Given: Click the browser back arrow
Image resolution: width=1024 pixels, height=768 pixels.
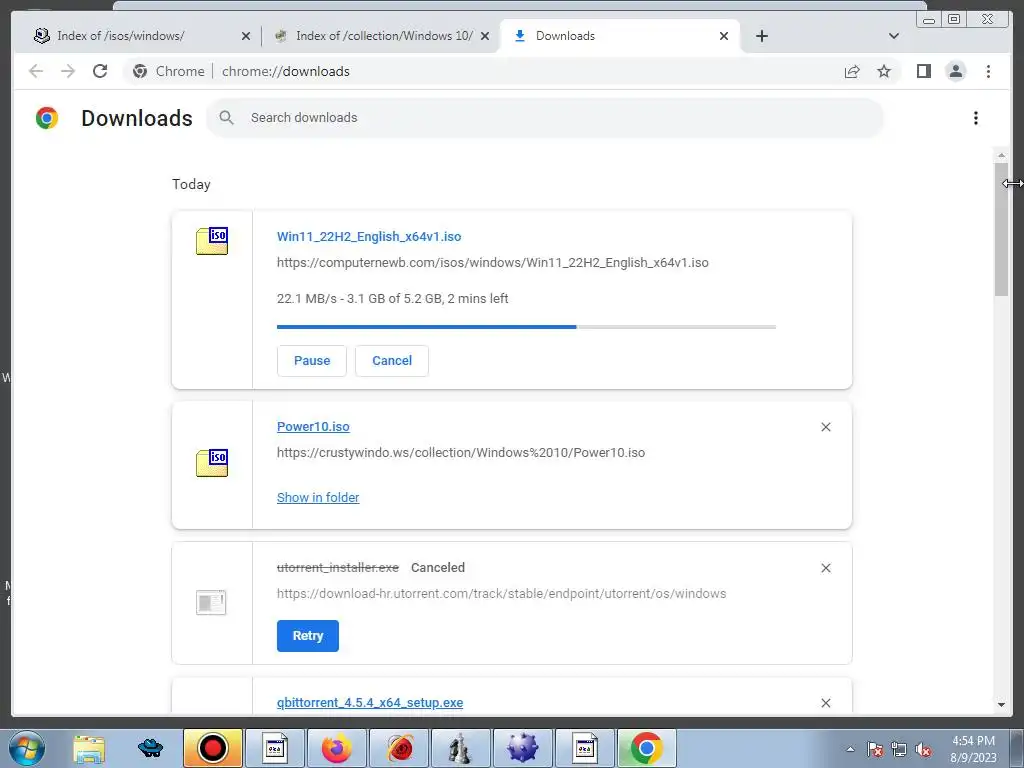Looking at the screenshot, I should 36,71.
